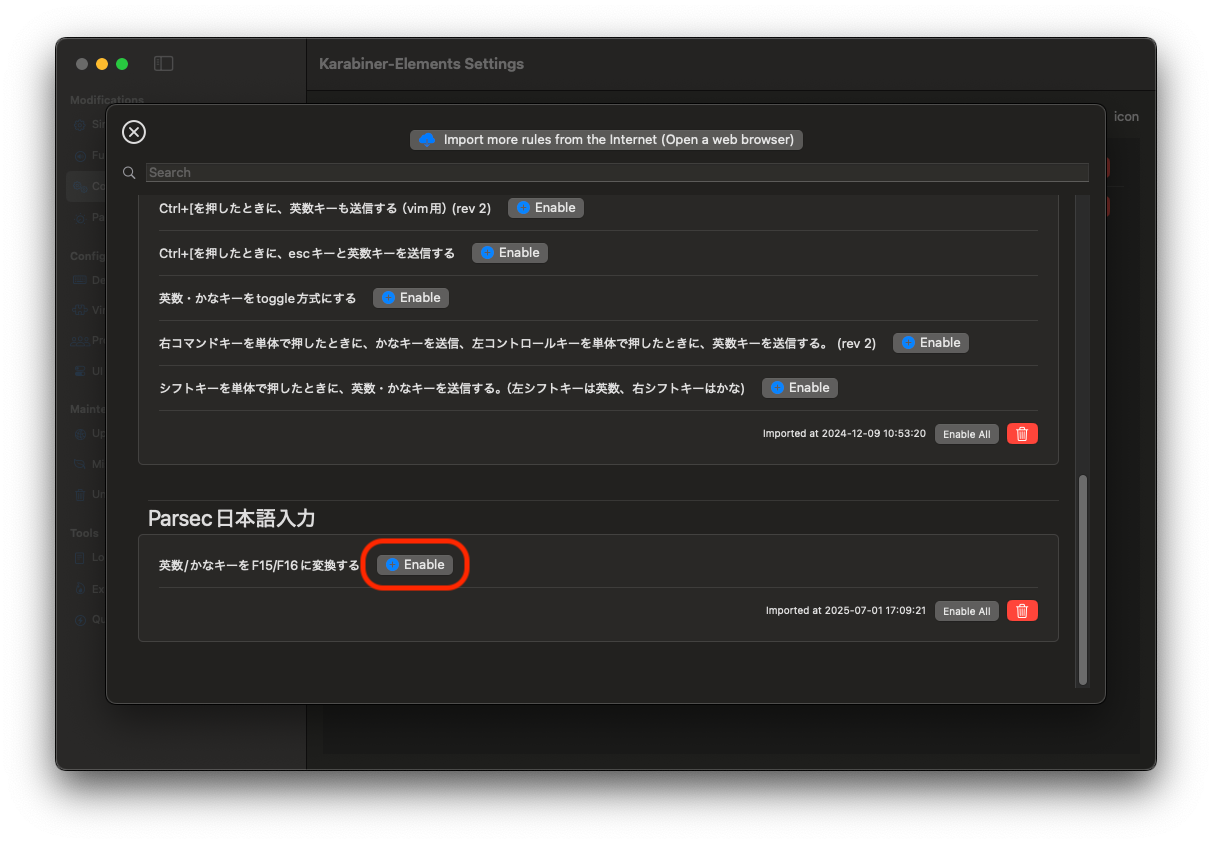
Task: Click Import more rules from the Internet
Action: click(606, 139)
